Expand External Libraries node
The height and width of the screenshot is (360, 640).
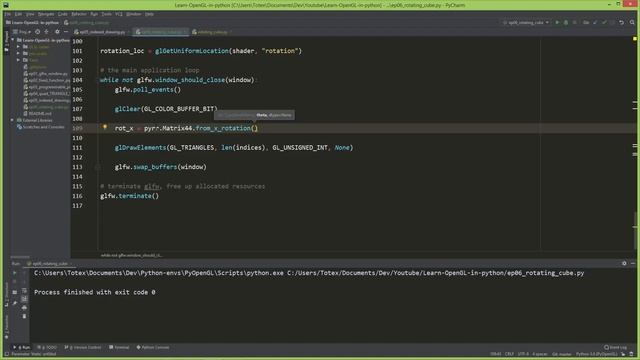[x=12, y=120]
